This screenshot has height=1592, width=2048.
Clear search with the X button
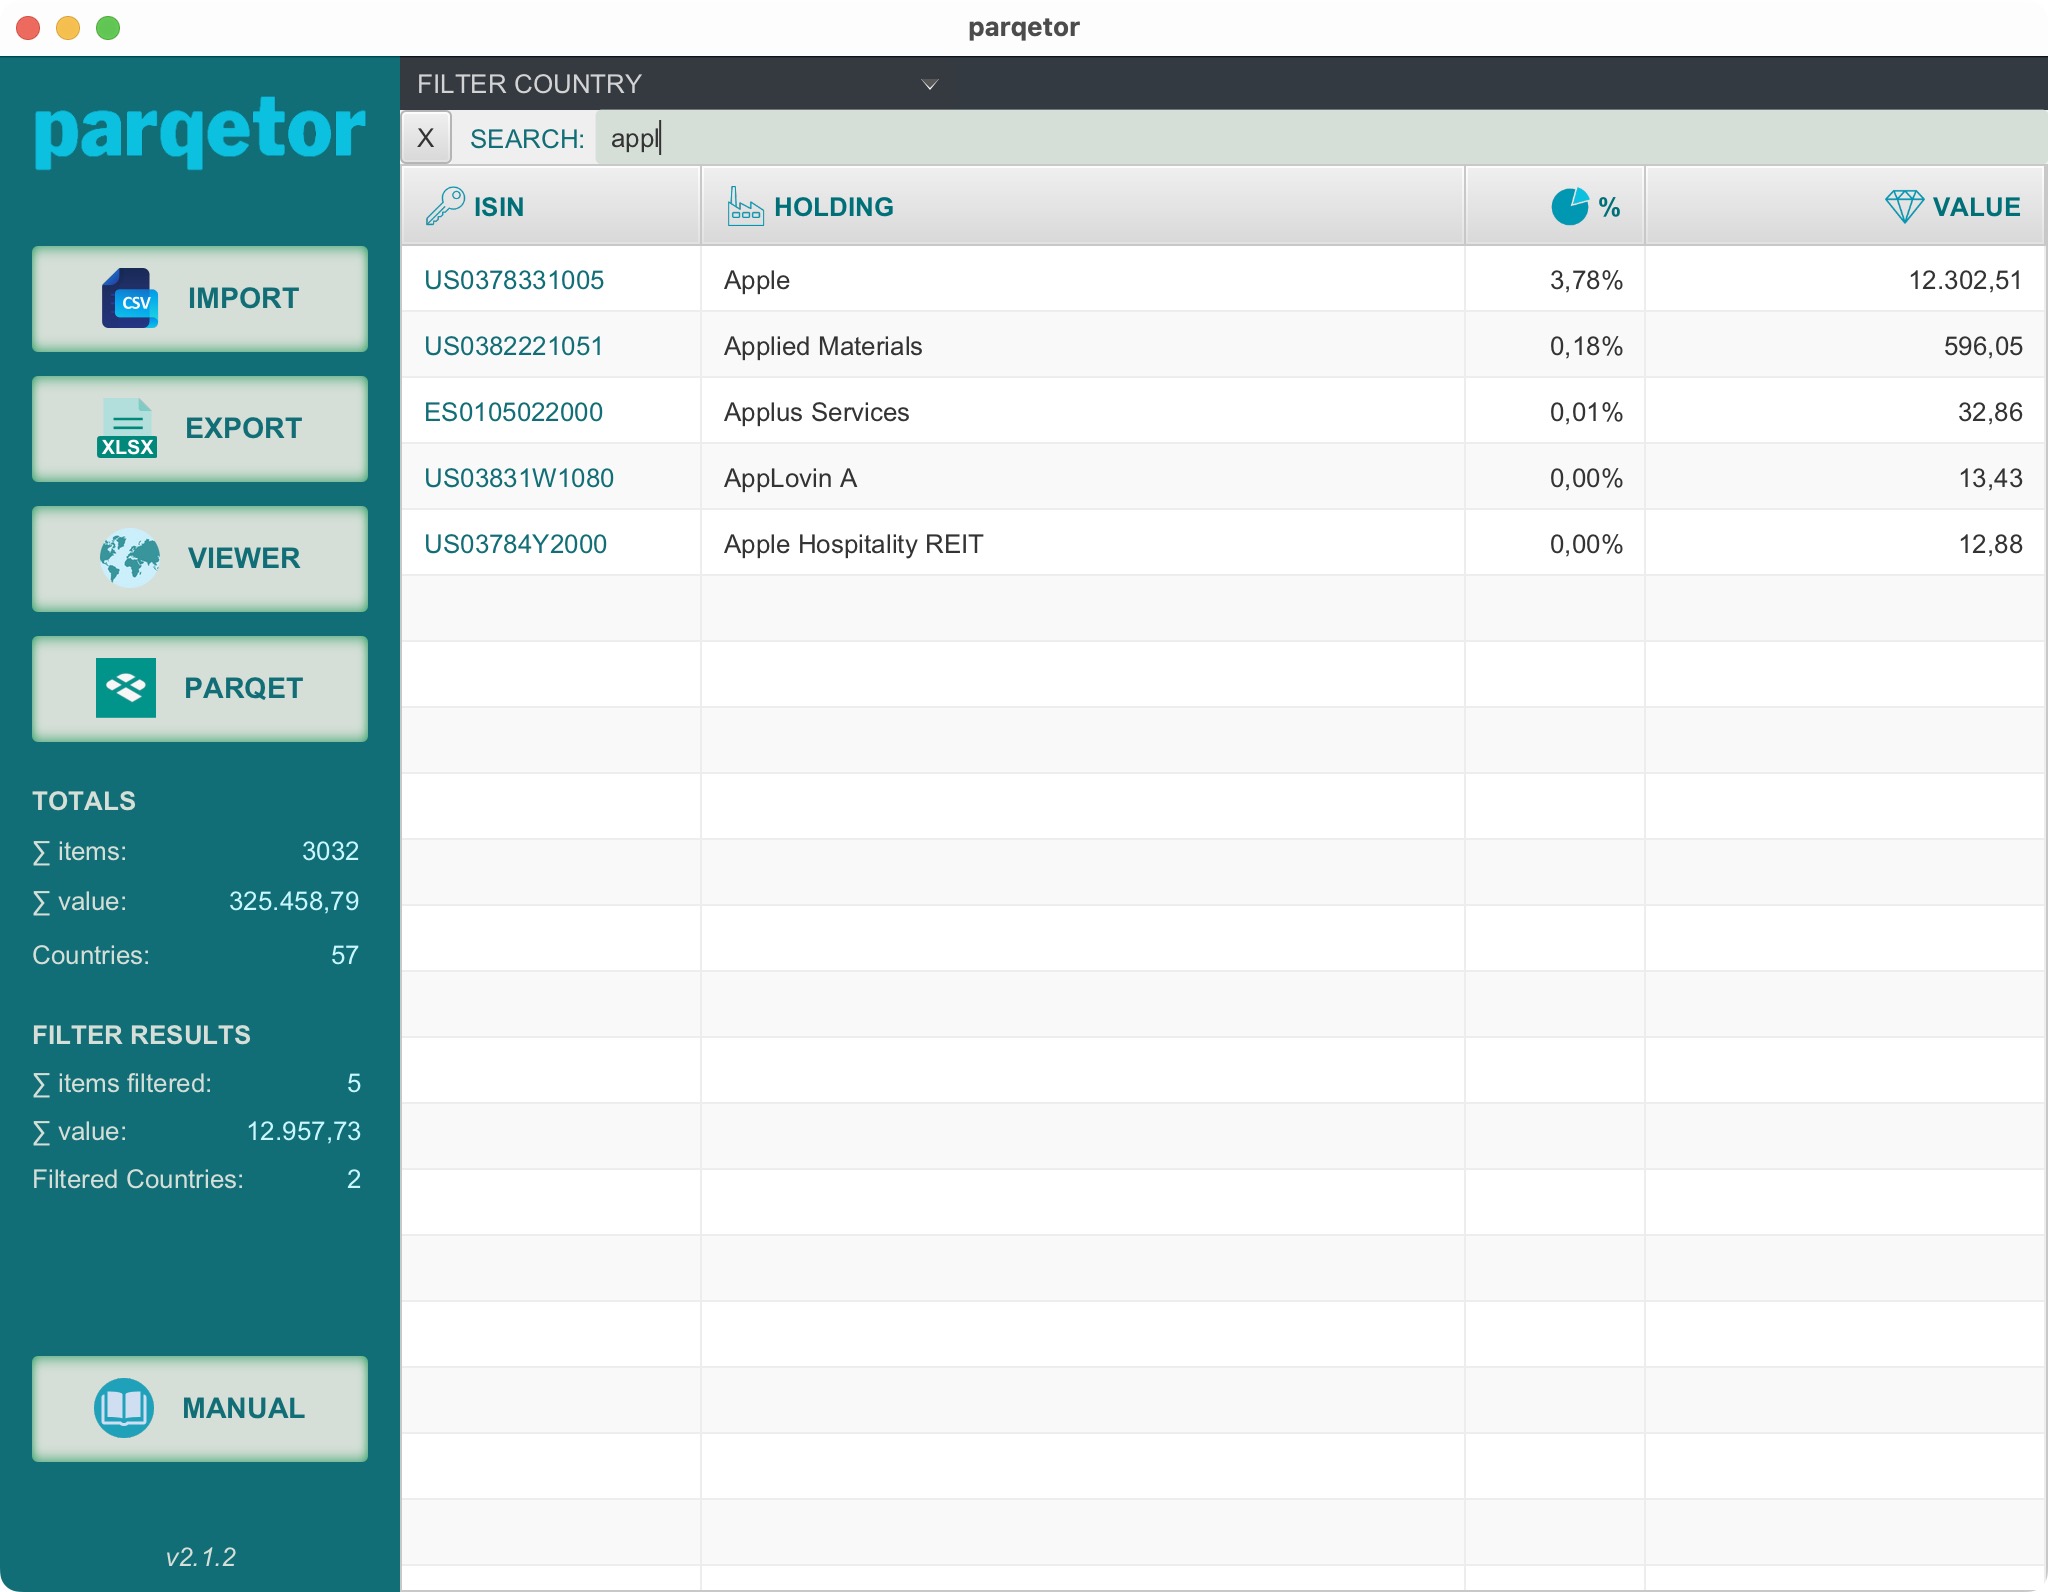426,138
